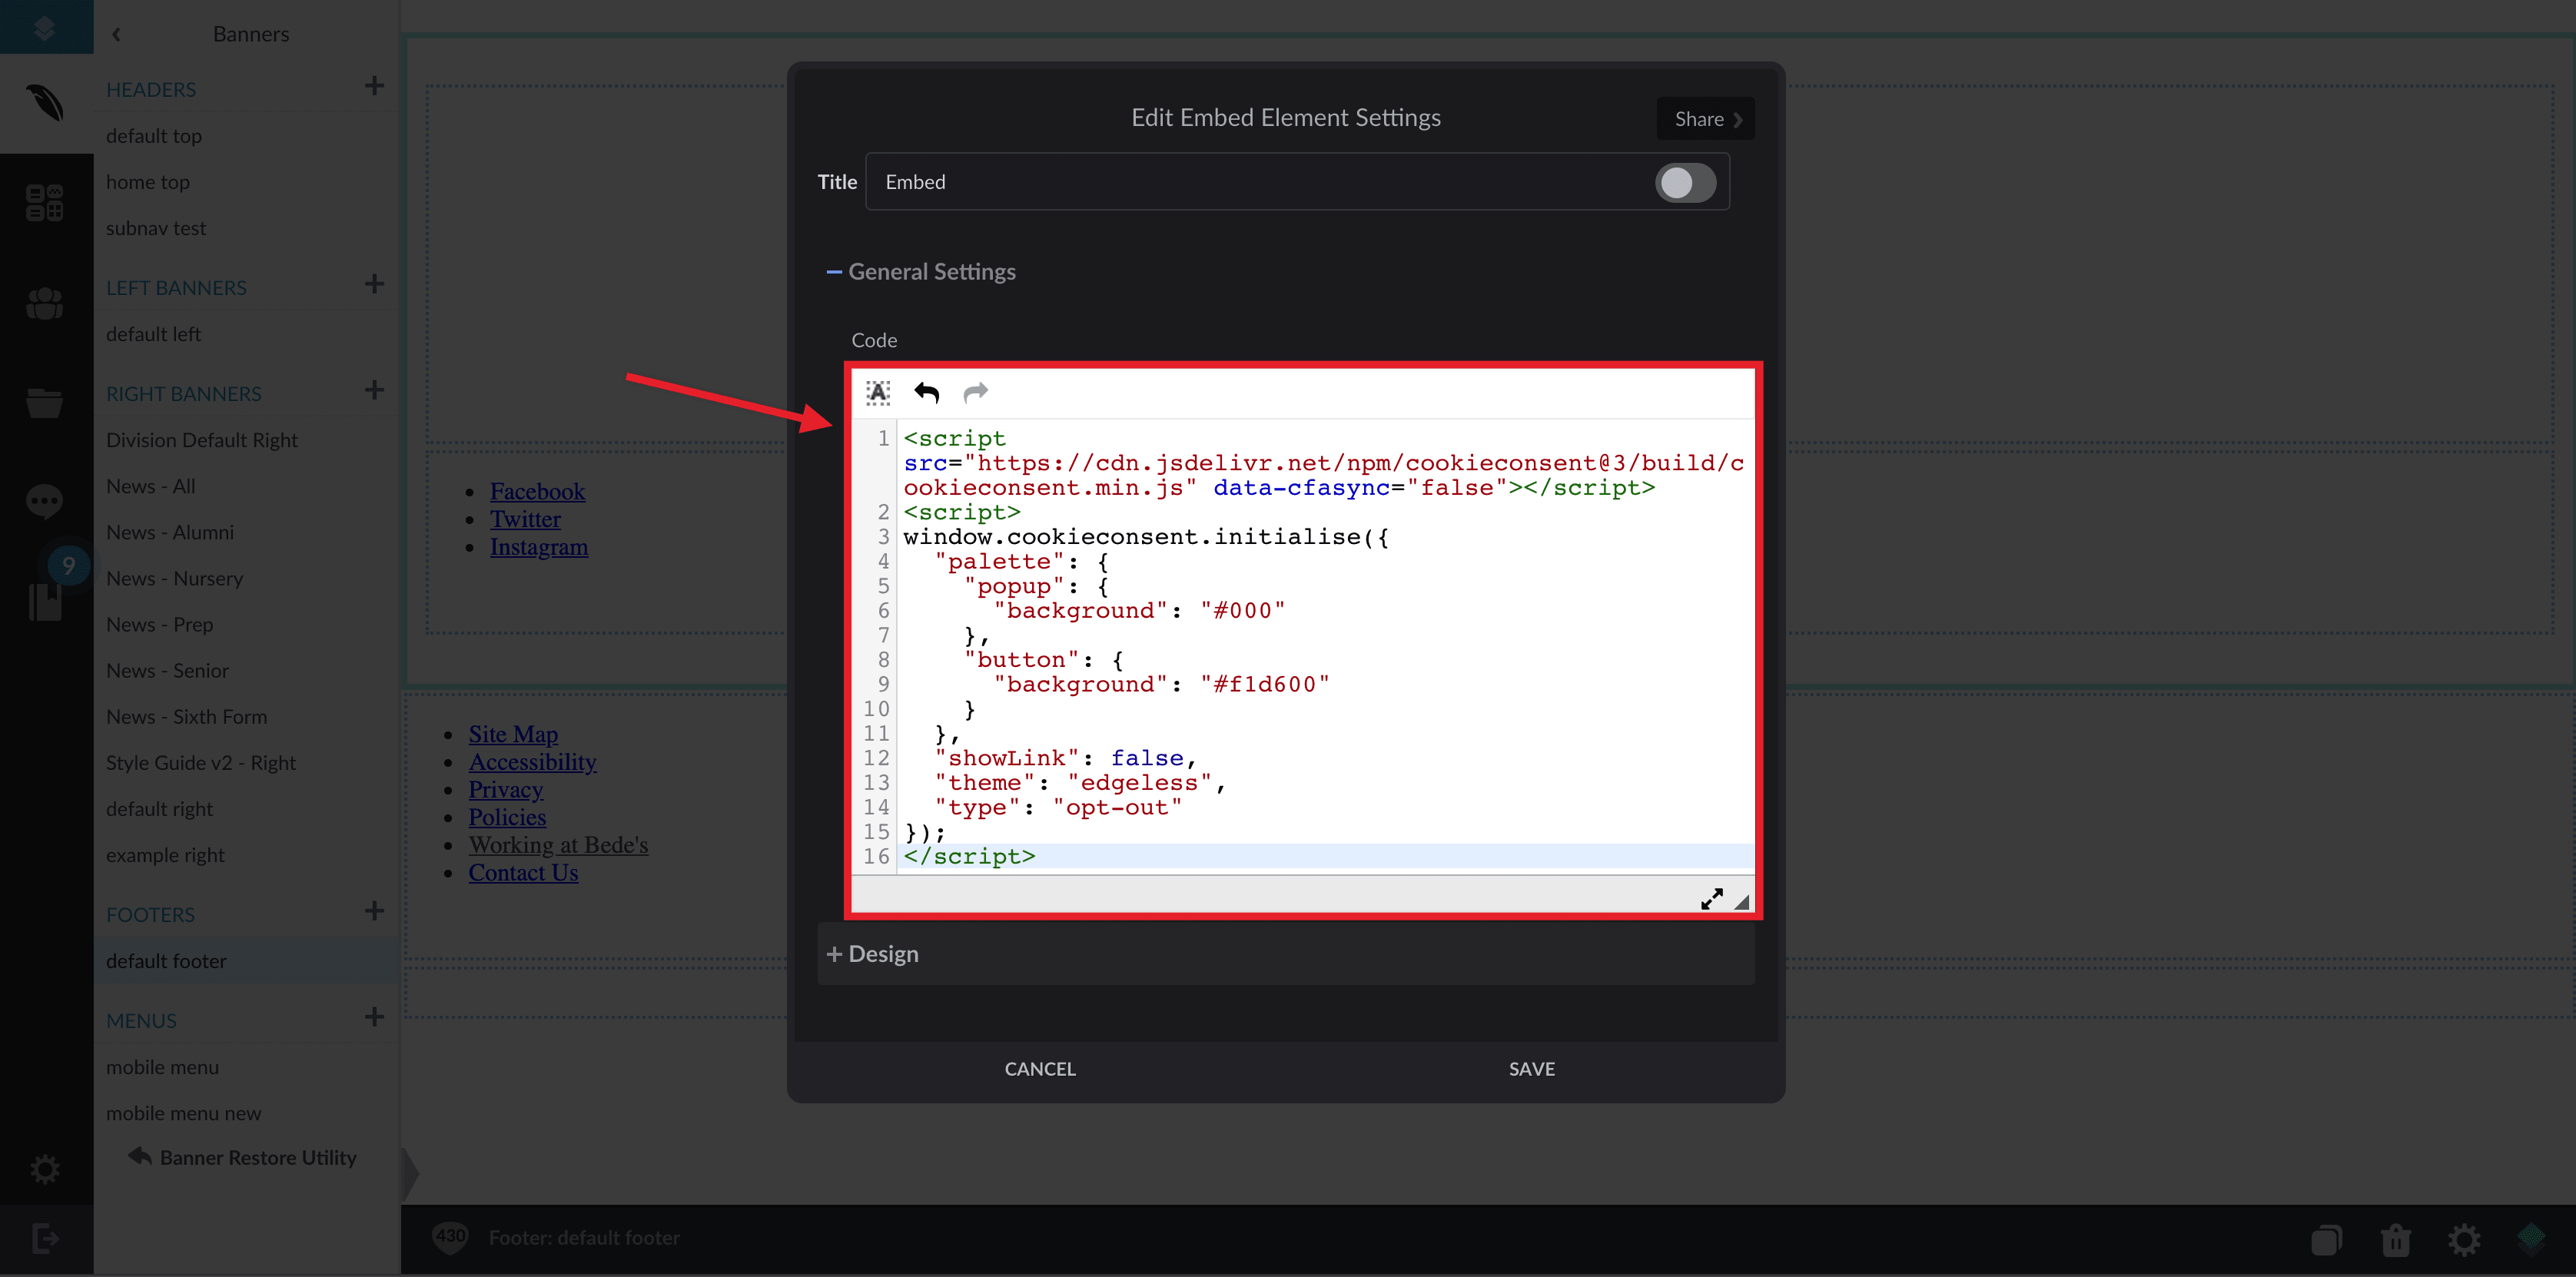Click the Instagram link

point(538,547)
